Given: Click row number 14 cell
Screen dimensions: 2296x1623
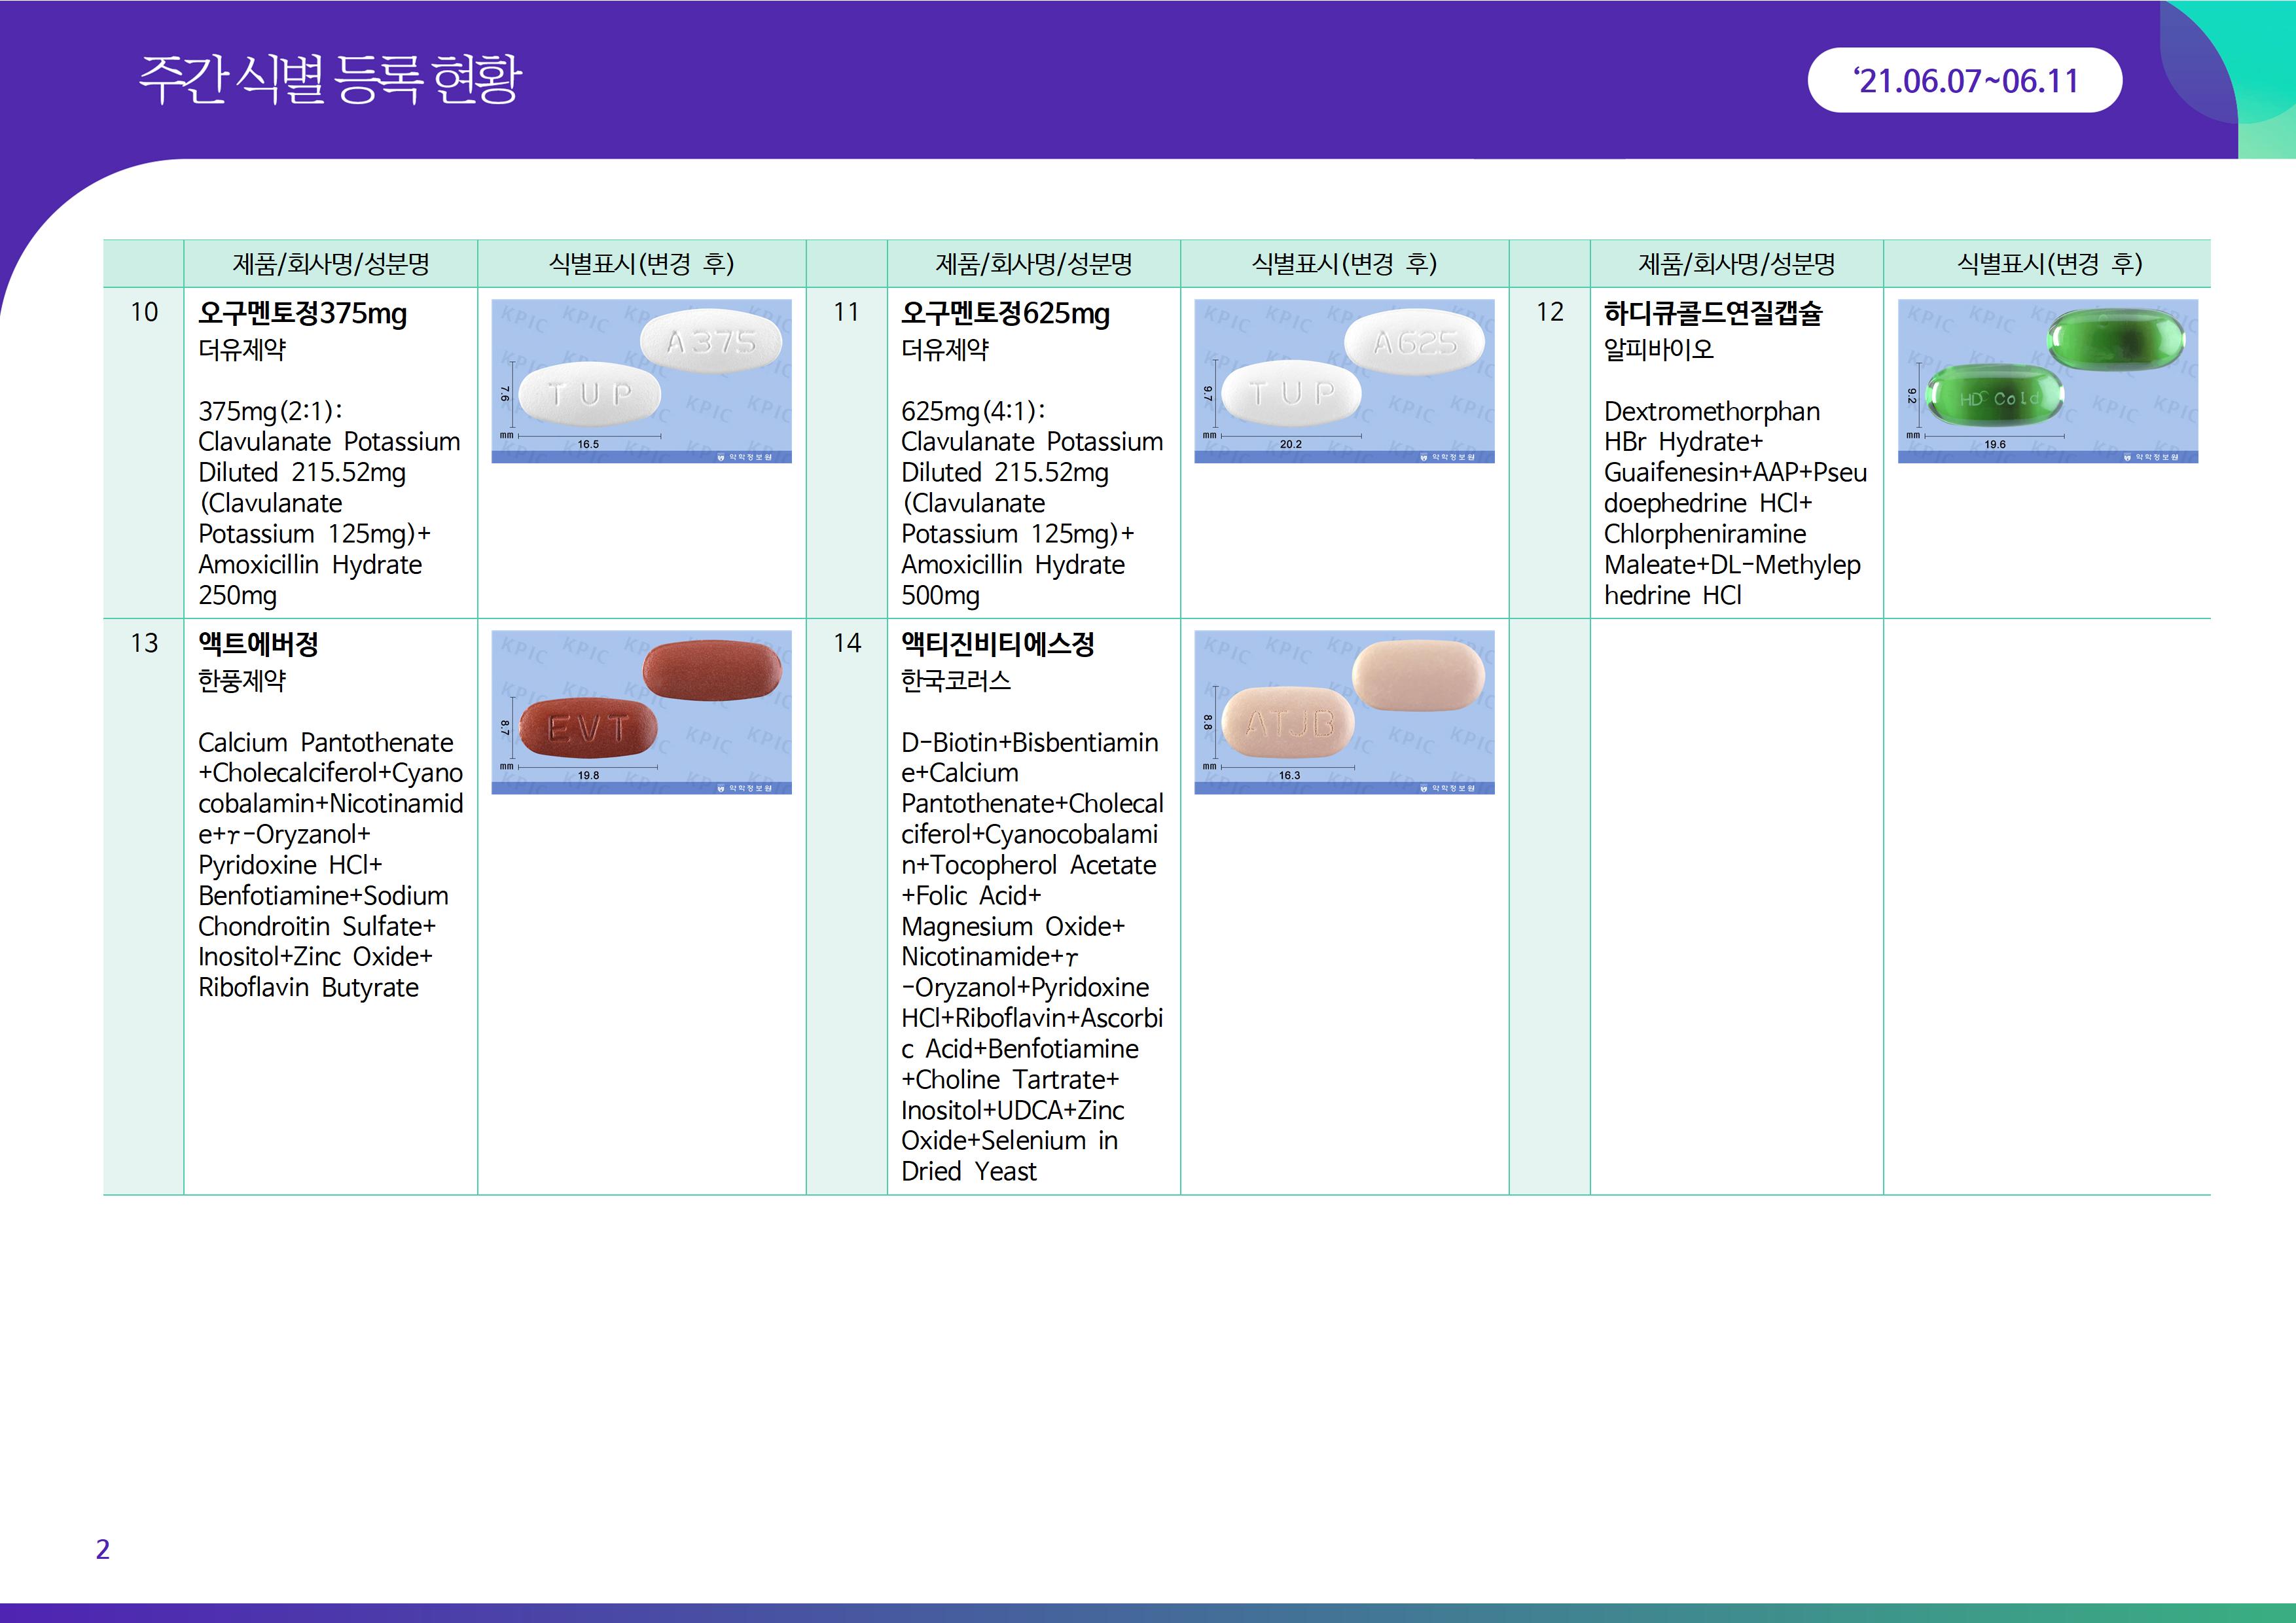Looking at the screenshot, I should 846,644.
